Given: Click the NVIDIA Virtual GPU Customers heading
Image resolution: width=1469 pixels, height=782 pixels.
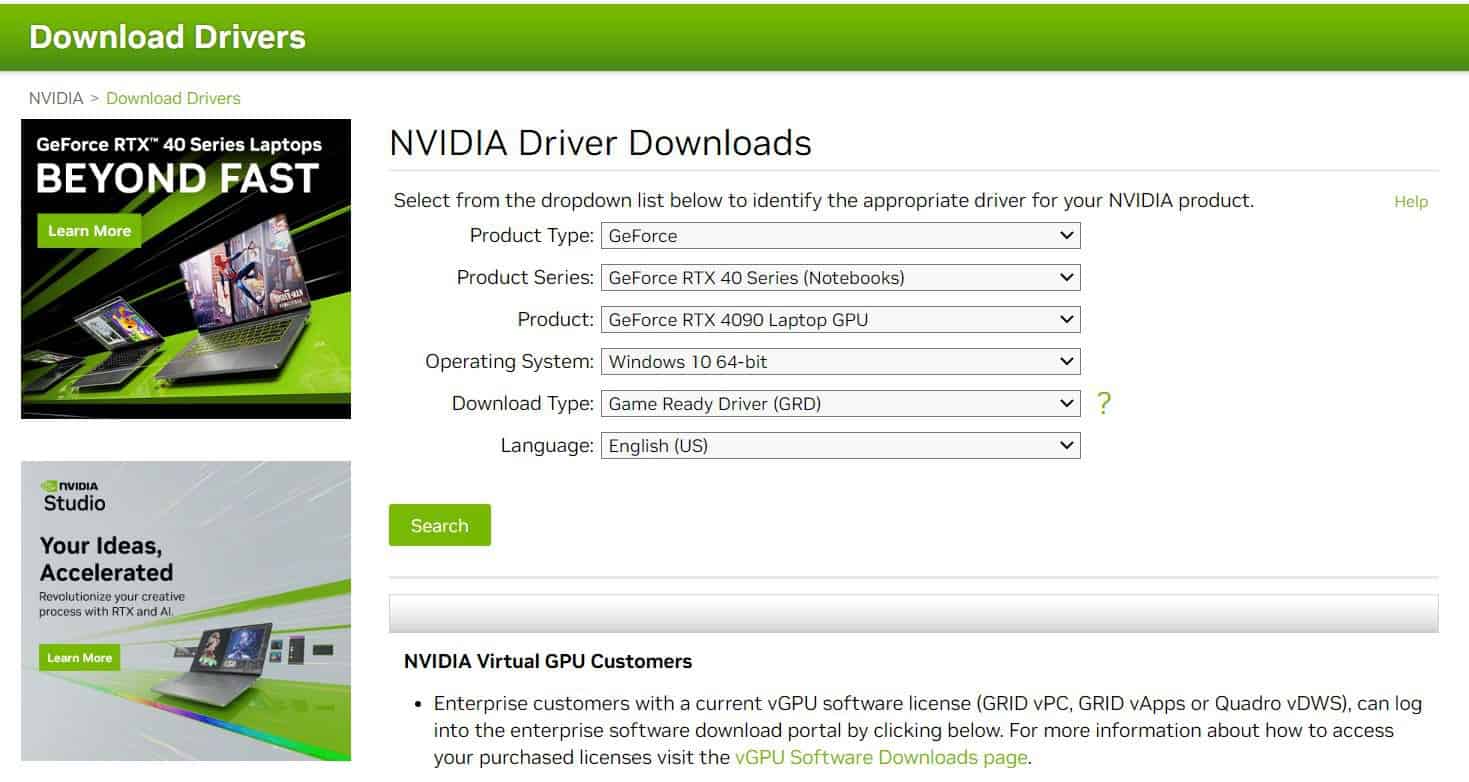Looking at the screenshot, I should [x=548, y=661].
